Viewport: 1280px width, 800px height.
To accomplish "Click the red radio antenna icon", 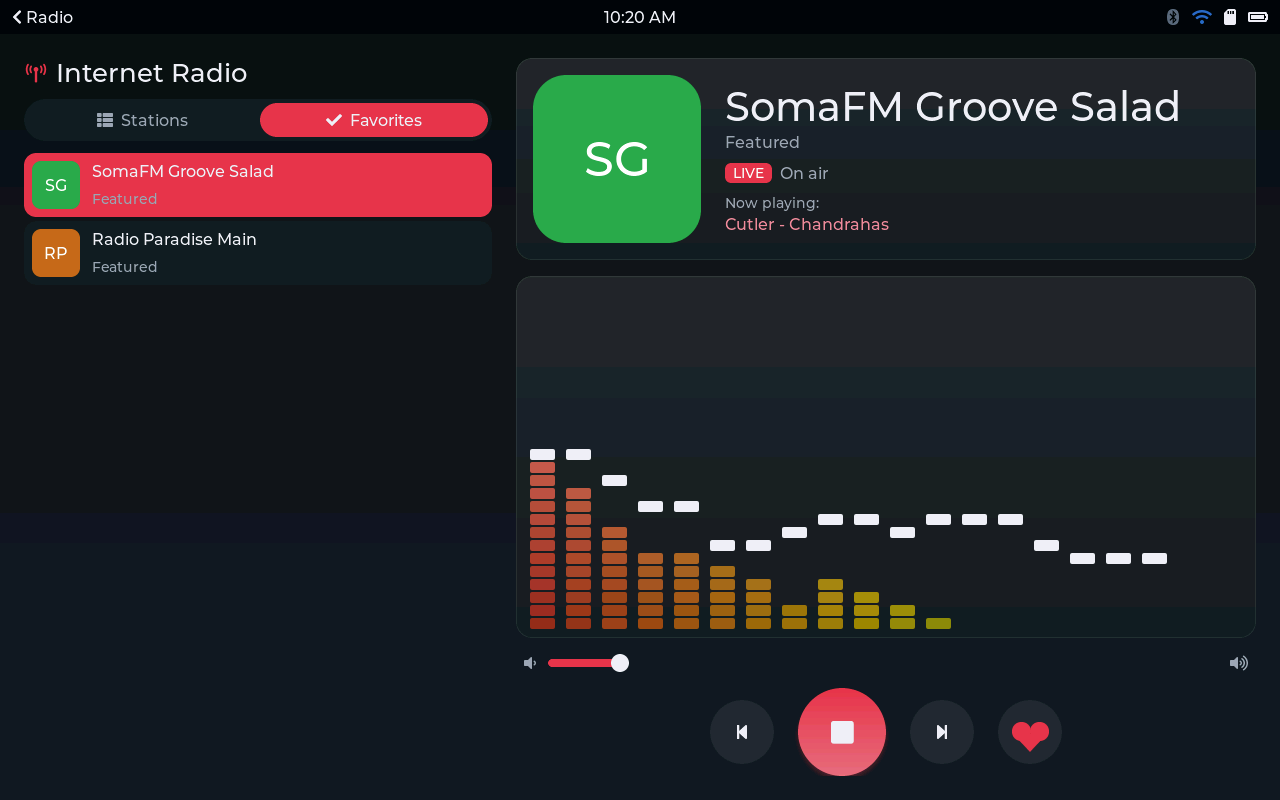I will (36, 73).
